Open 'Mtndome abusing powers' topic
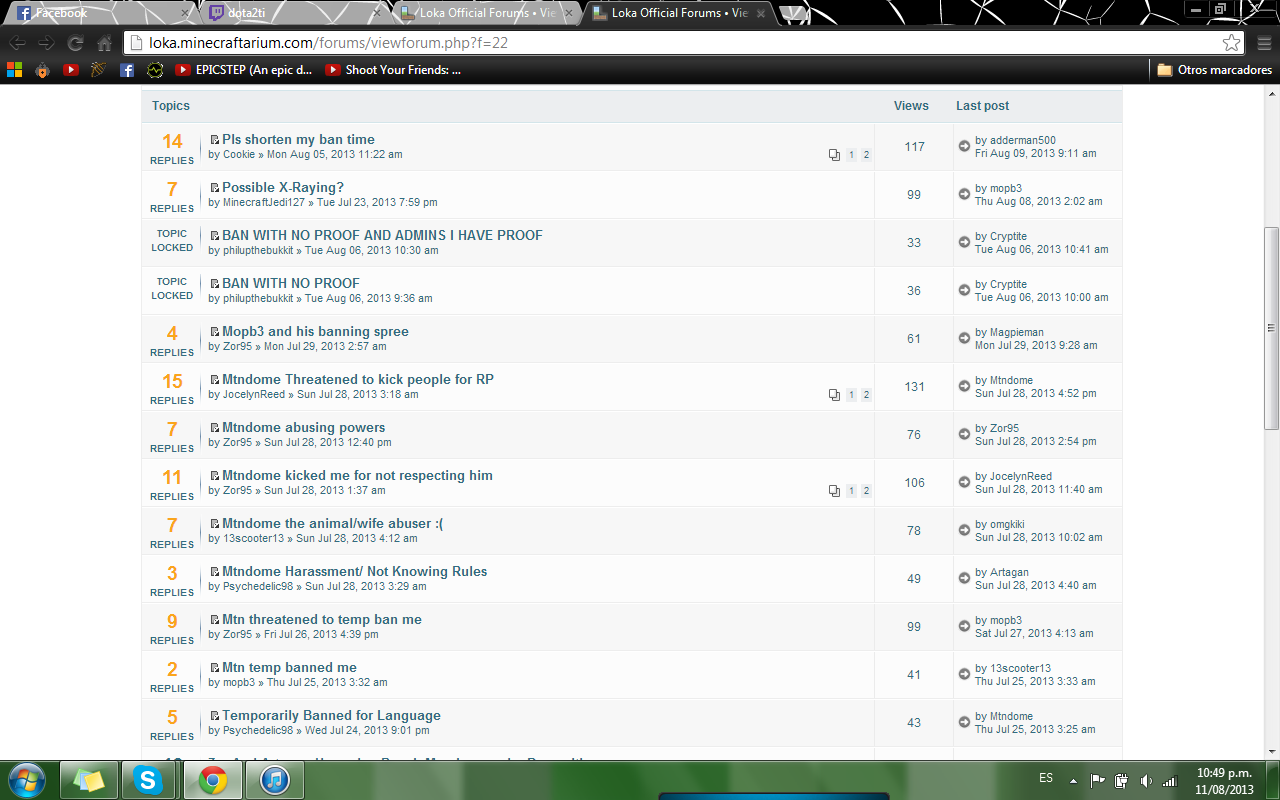This screenshot has height=800, width=1280. point(303,427)
